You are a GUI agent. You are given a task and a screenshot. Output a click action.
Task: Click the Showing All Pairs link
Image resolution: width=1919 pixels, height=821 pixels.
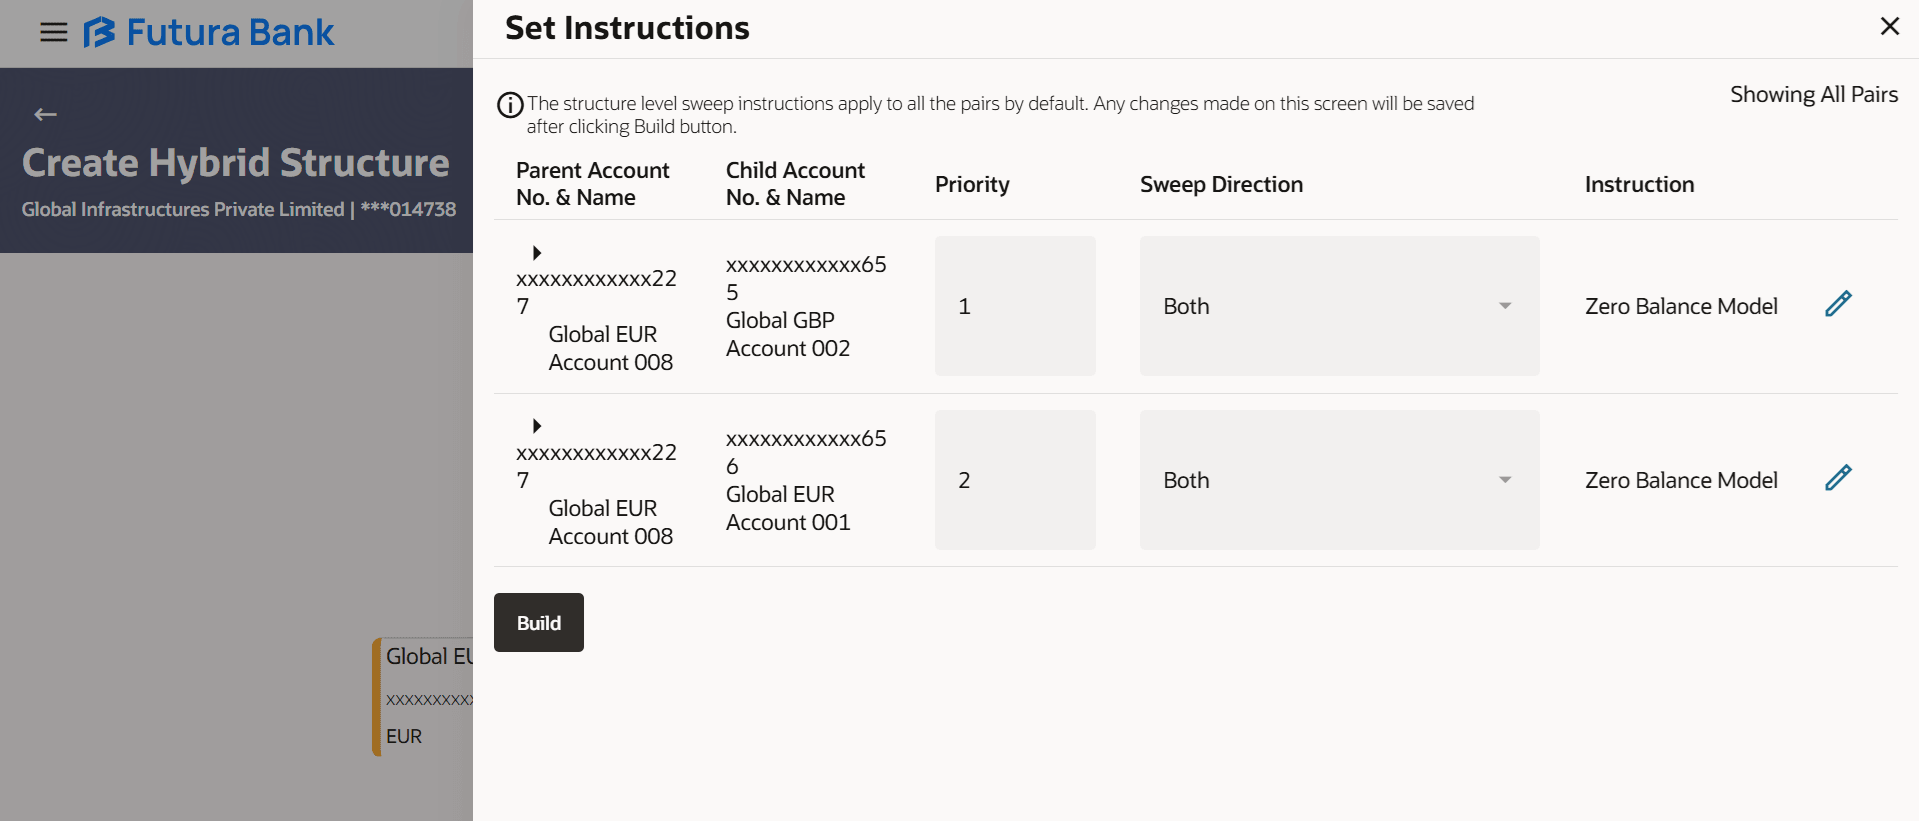[x=1813, y=94]
